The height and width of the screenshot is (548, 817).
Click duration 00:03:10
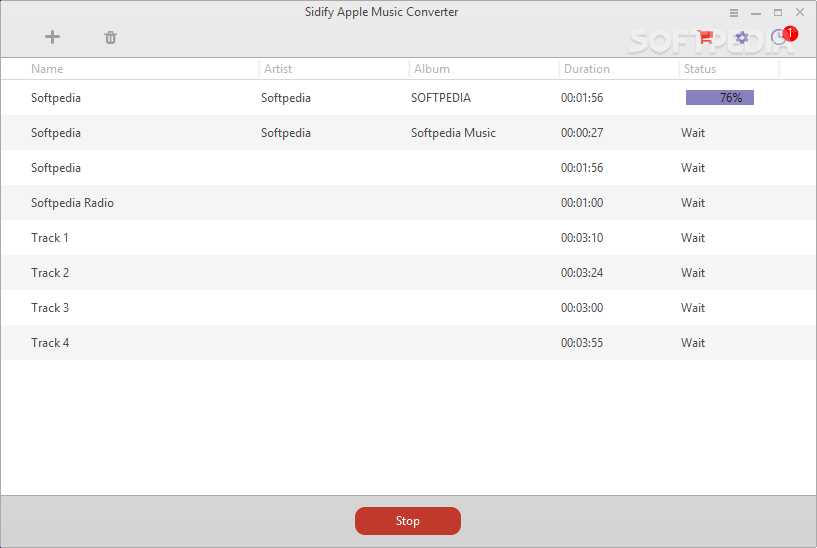pyautogui.click(x=582, y=238)
